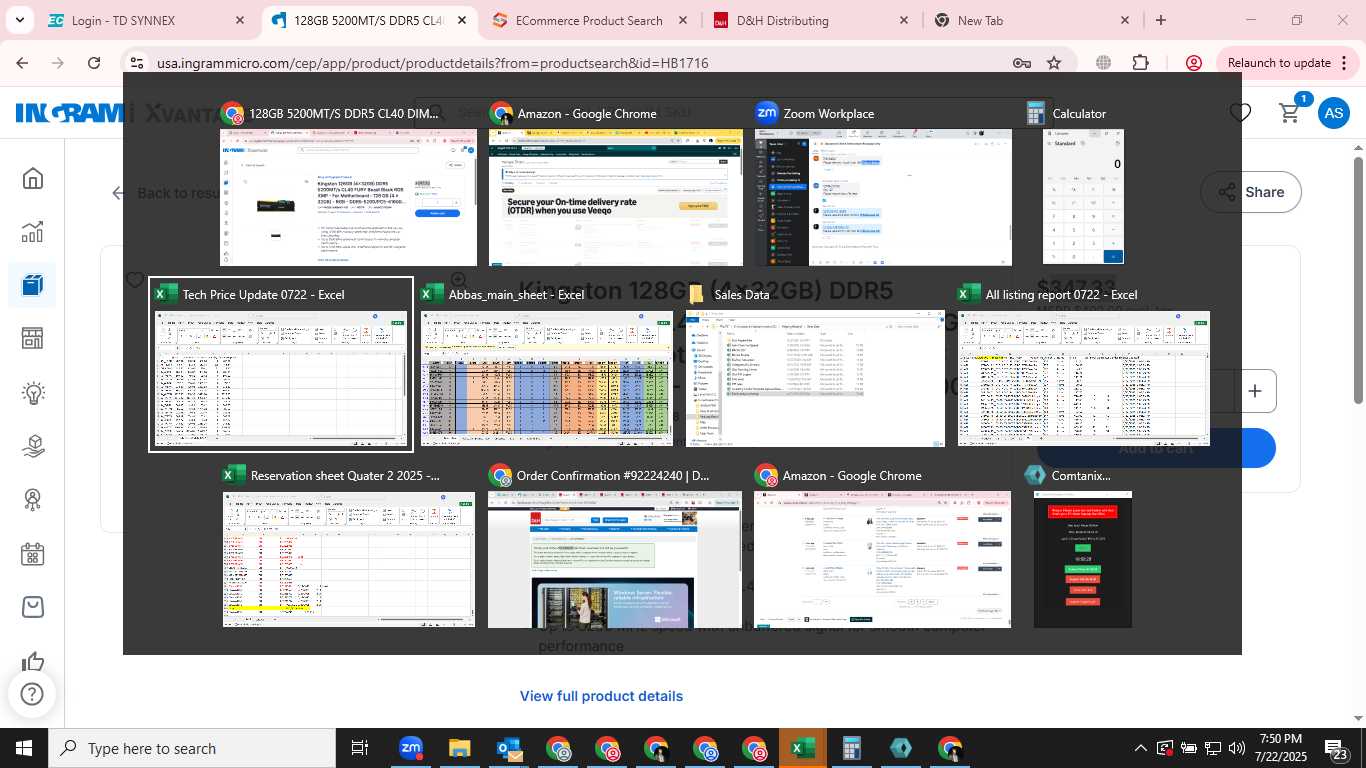1366x768 pixels.
Task: Open the saved passwords key icon
Action: click(x=1021, y=63)
